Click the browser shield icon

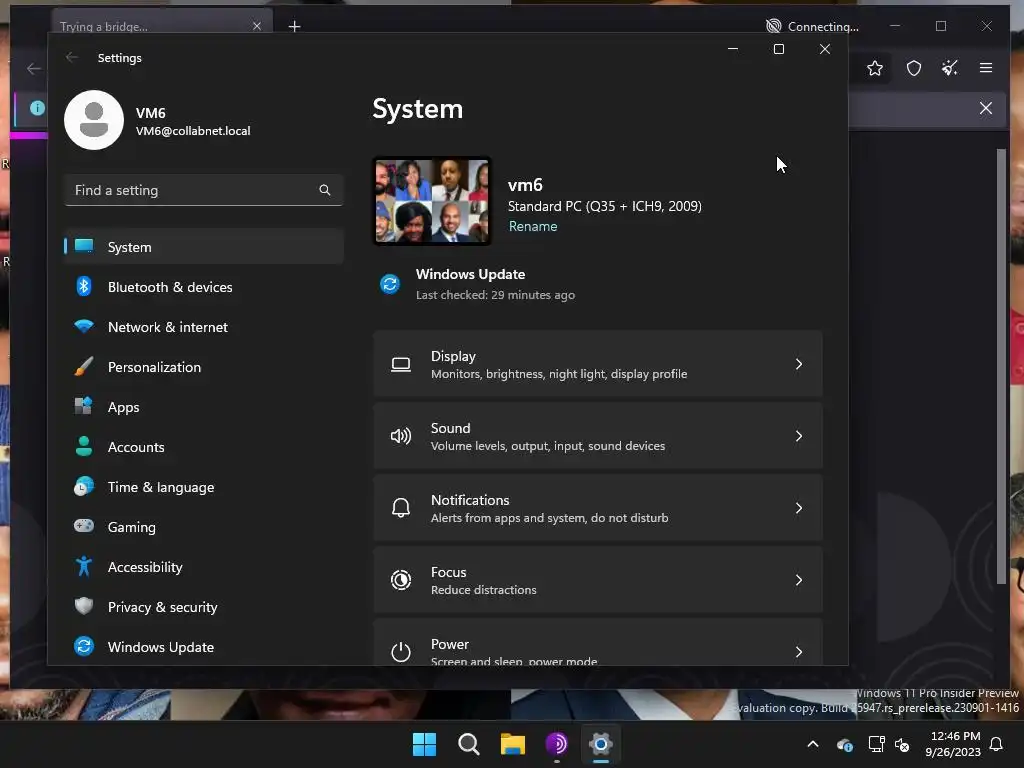(x=914, y=68)
